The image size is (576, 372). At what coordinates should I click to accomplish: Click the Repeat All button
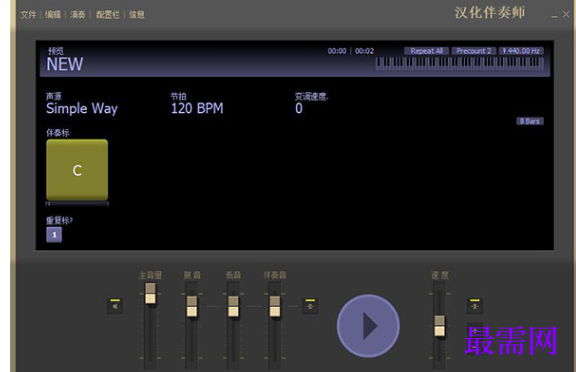click(426, 51)
